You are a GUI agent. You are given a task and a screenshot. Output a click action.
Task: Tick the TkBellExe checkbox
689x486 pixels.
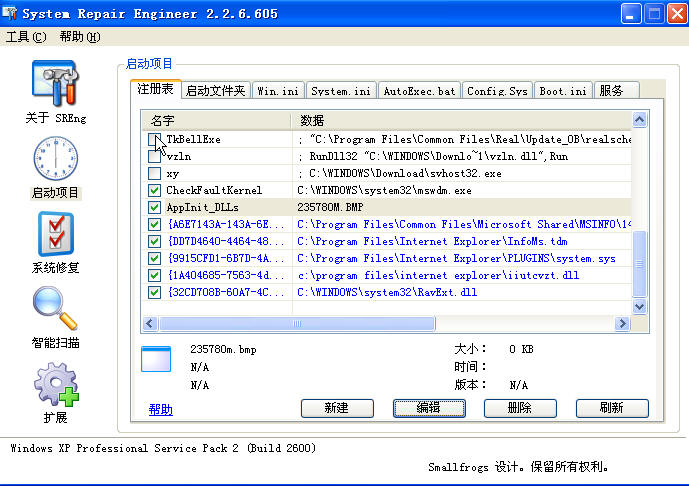(154, 140)
